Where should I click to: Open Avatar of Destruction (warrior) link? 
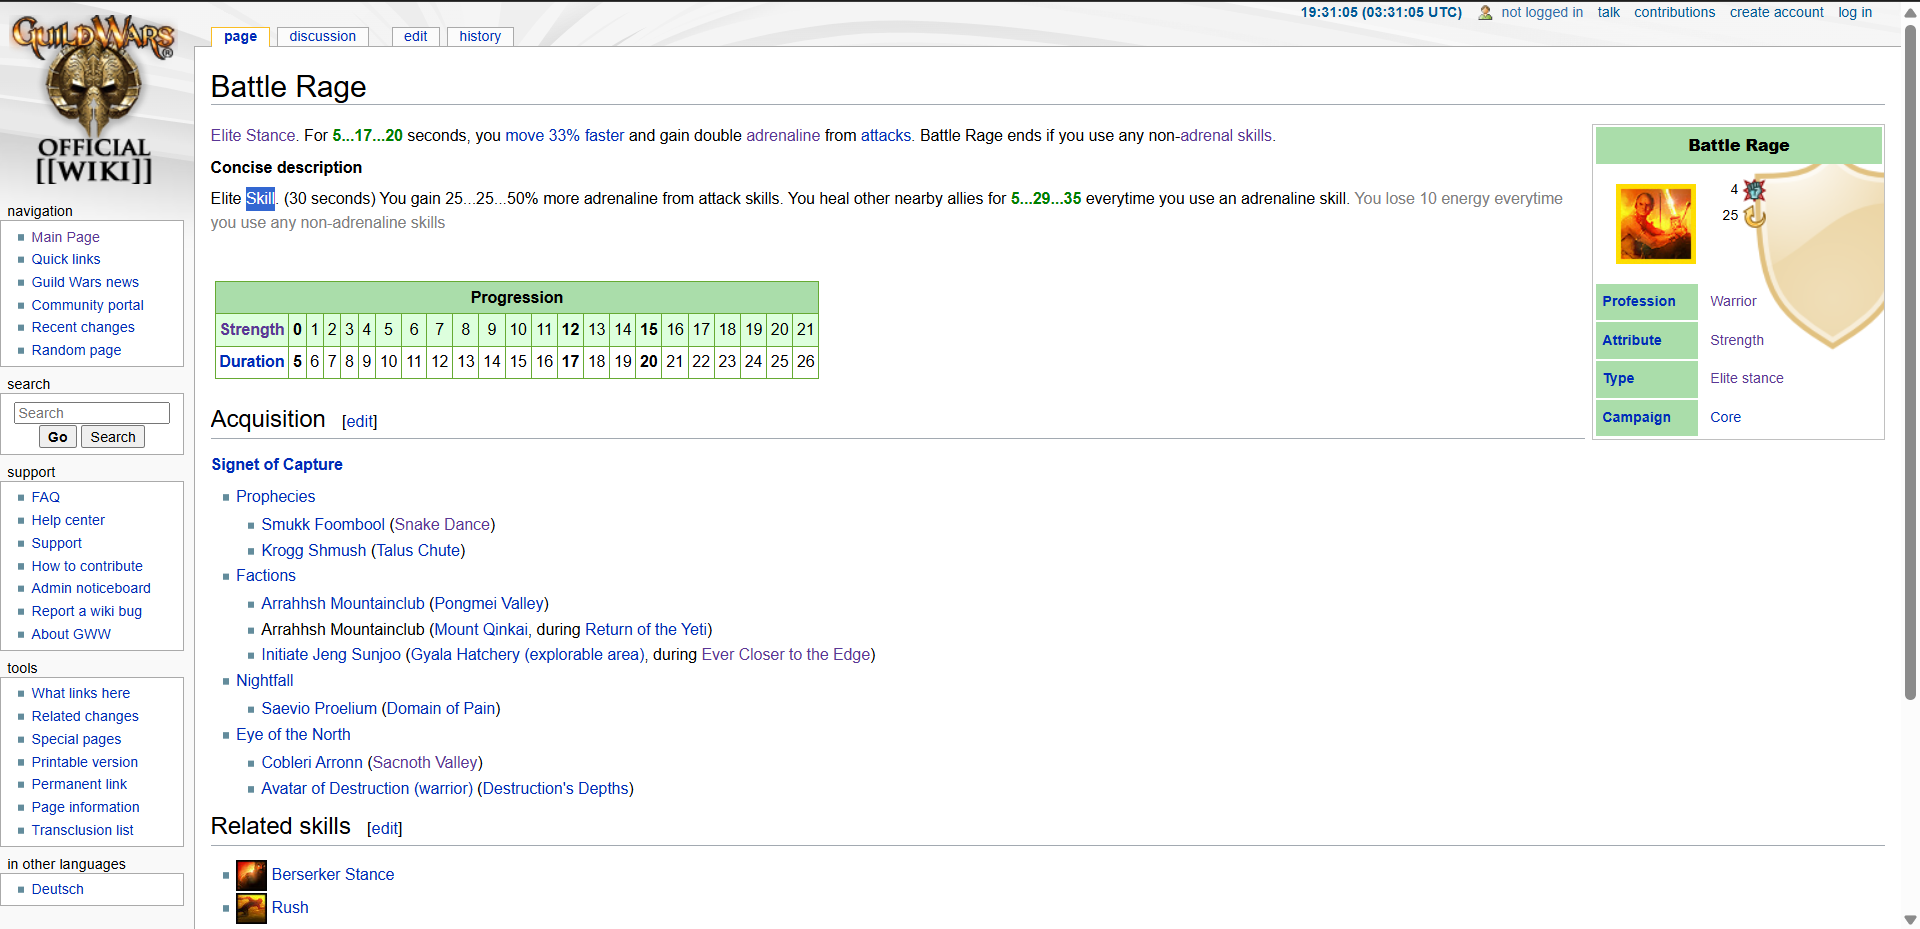coord(367,788)
